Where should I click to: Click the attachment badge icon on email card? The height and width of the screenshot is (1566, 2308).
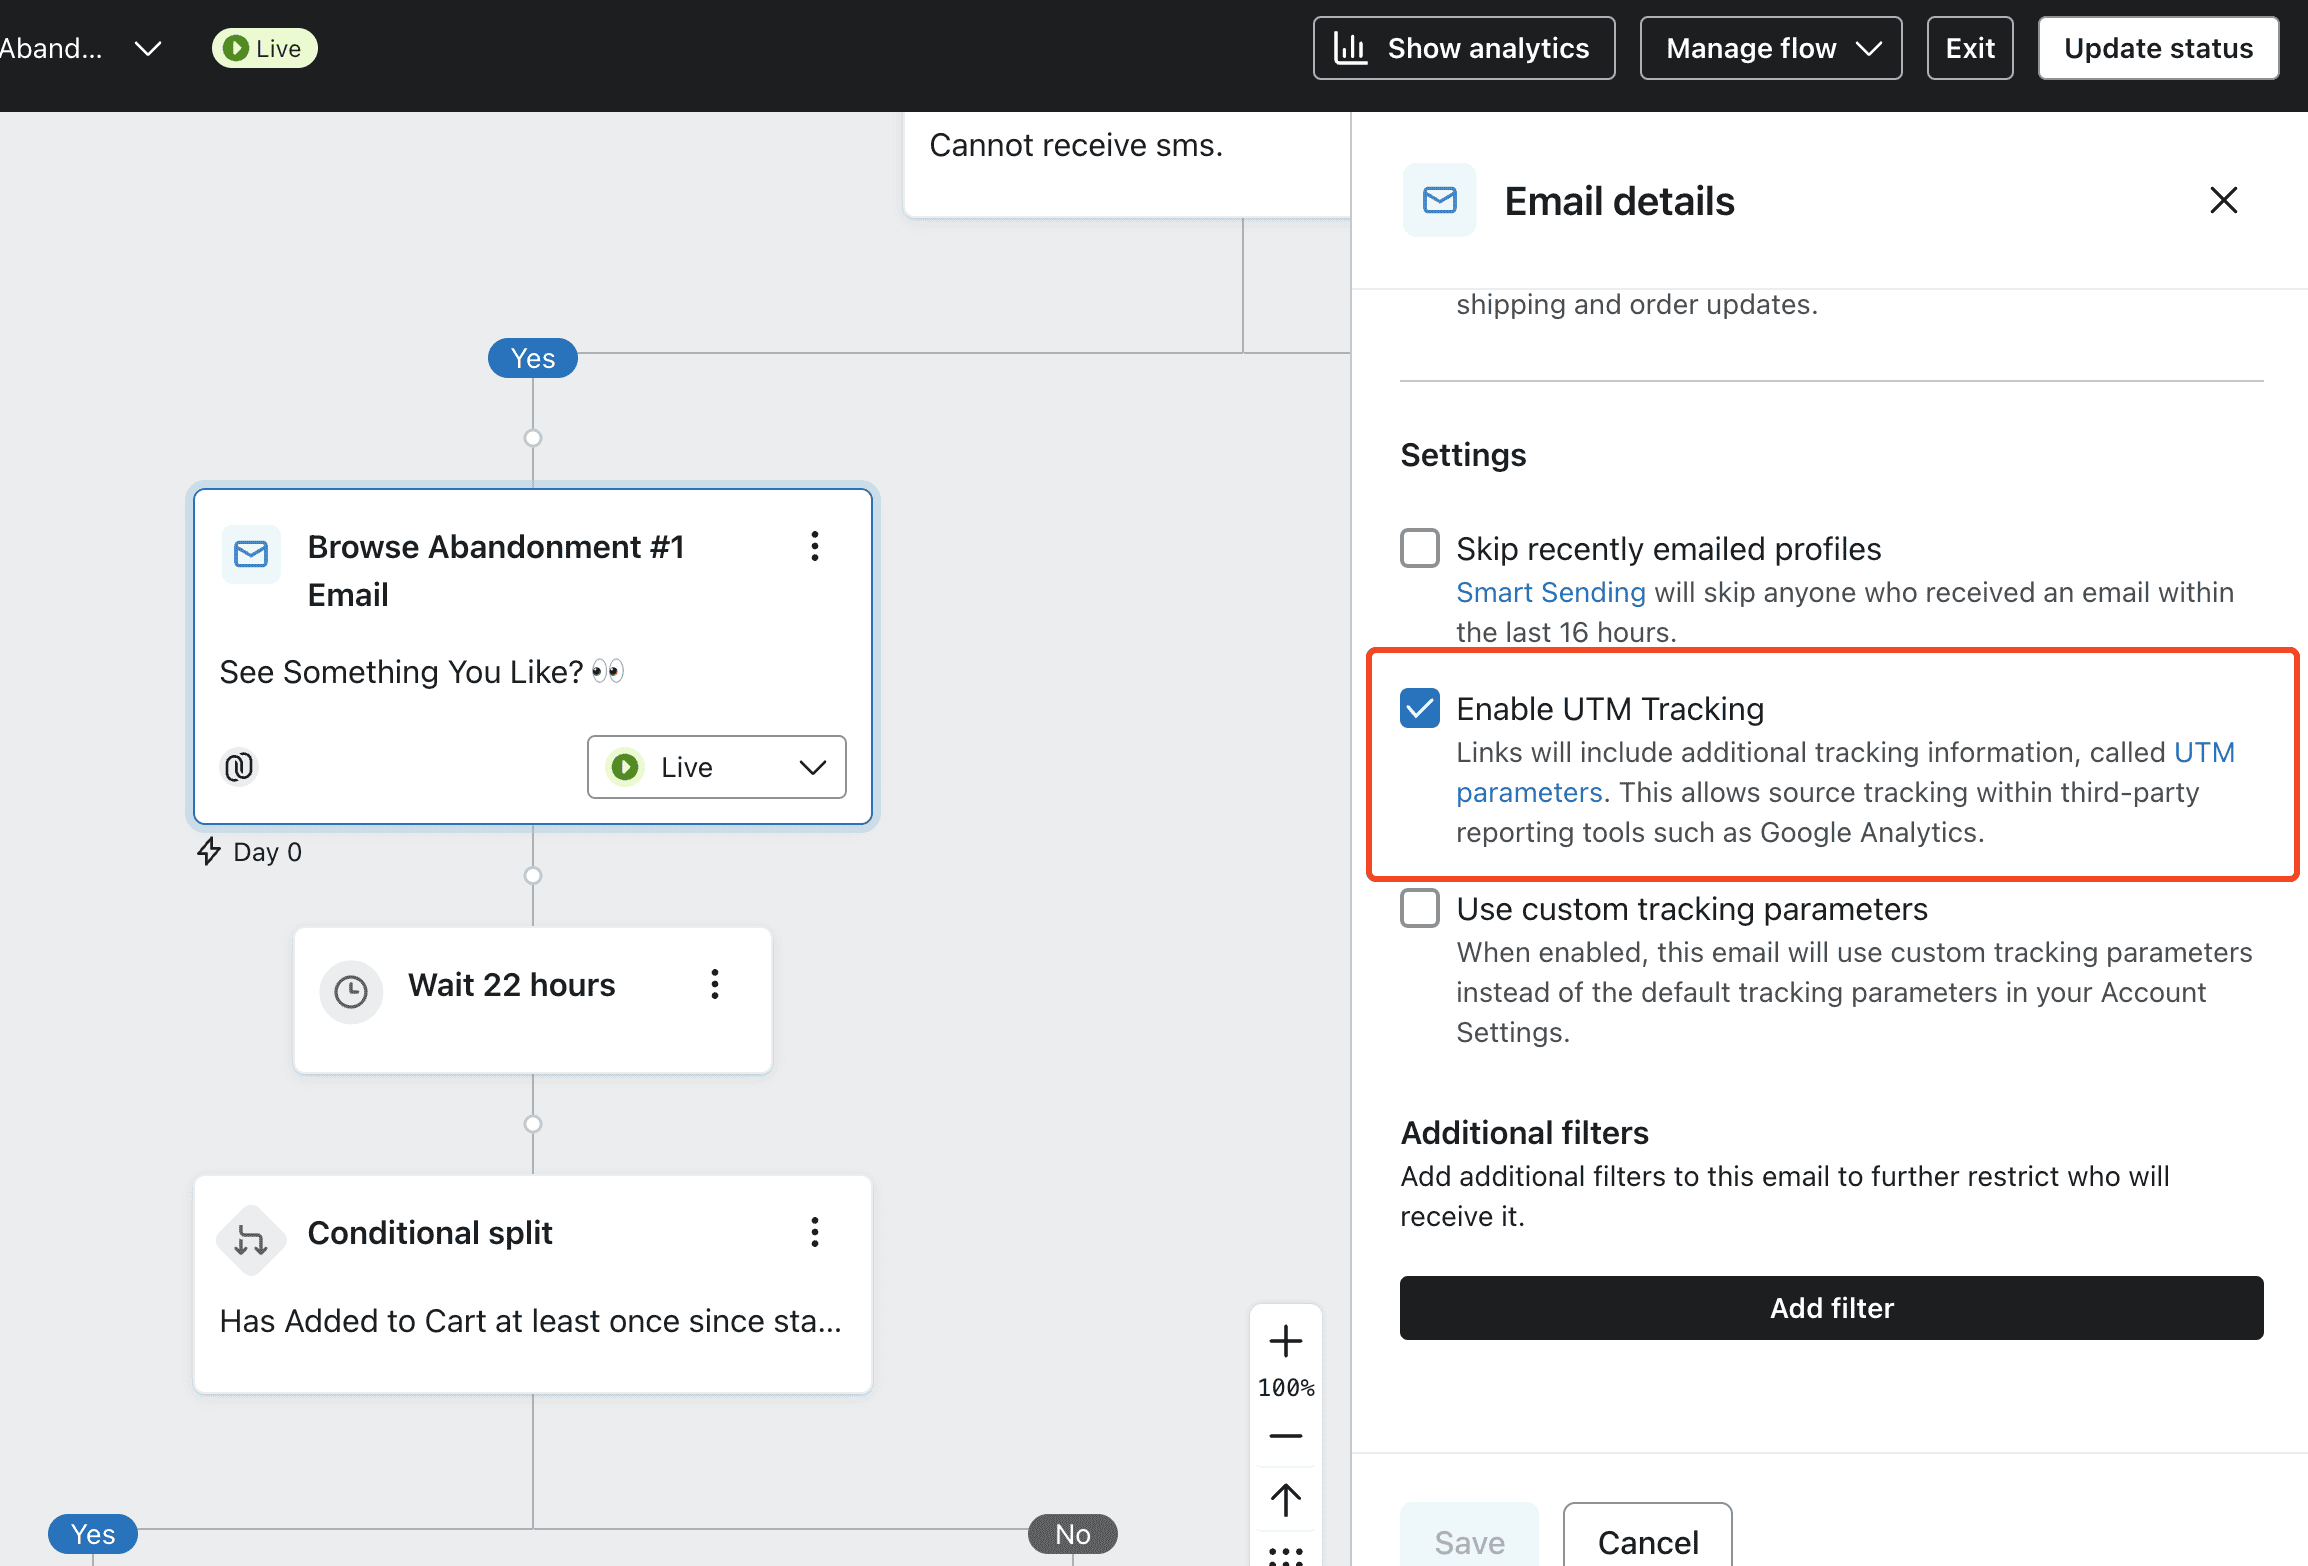point(239,767)
